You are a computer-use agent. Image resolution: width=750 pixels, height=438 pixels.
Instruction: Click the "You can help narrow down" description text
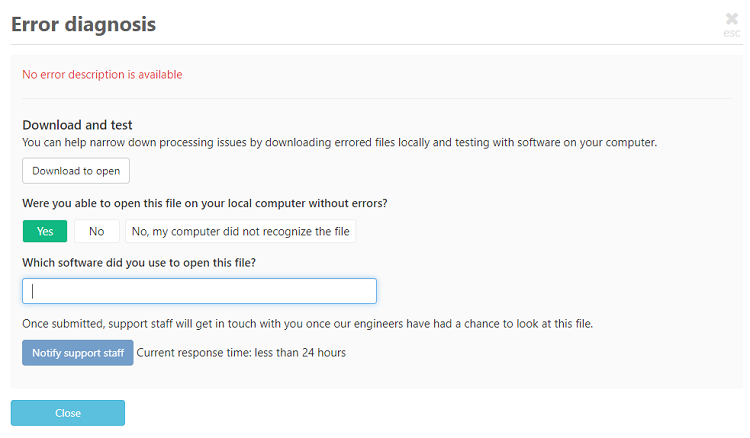(x=339, y=142)
